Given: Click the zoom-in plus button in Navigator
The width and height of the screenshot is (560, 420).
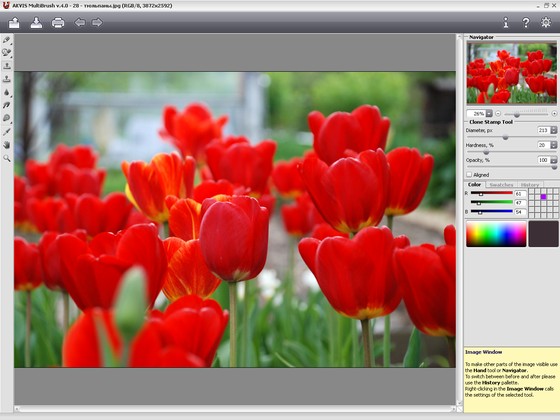Looking at the screenshot, I should pyautogui.click(x=554, y=114).
